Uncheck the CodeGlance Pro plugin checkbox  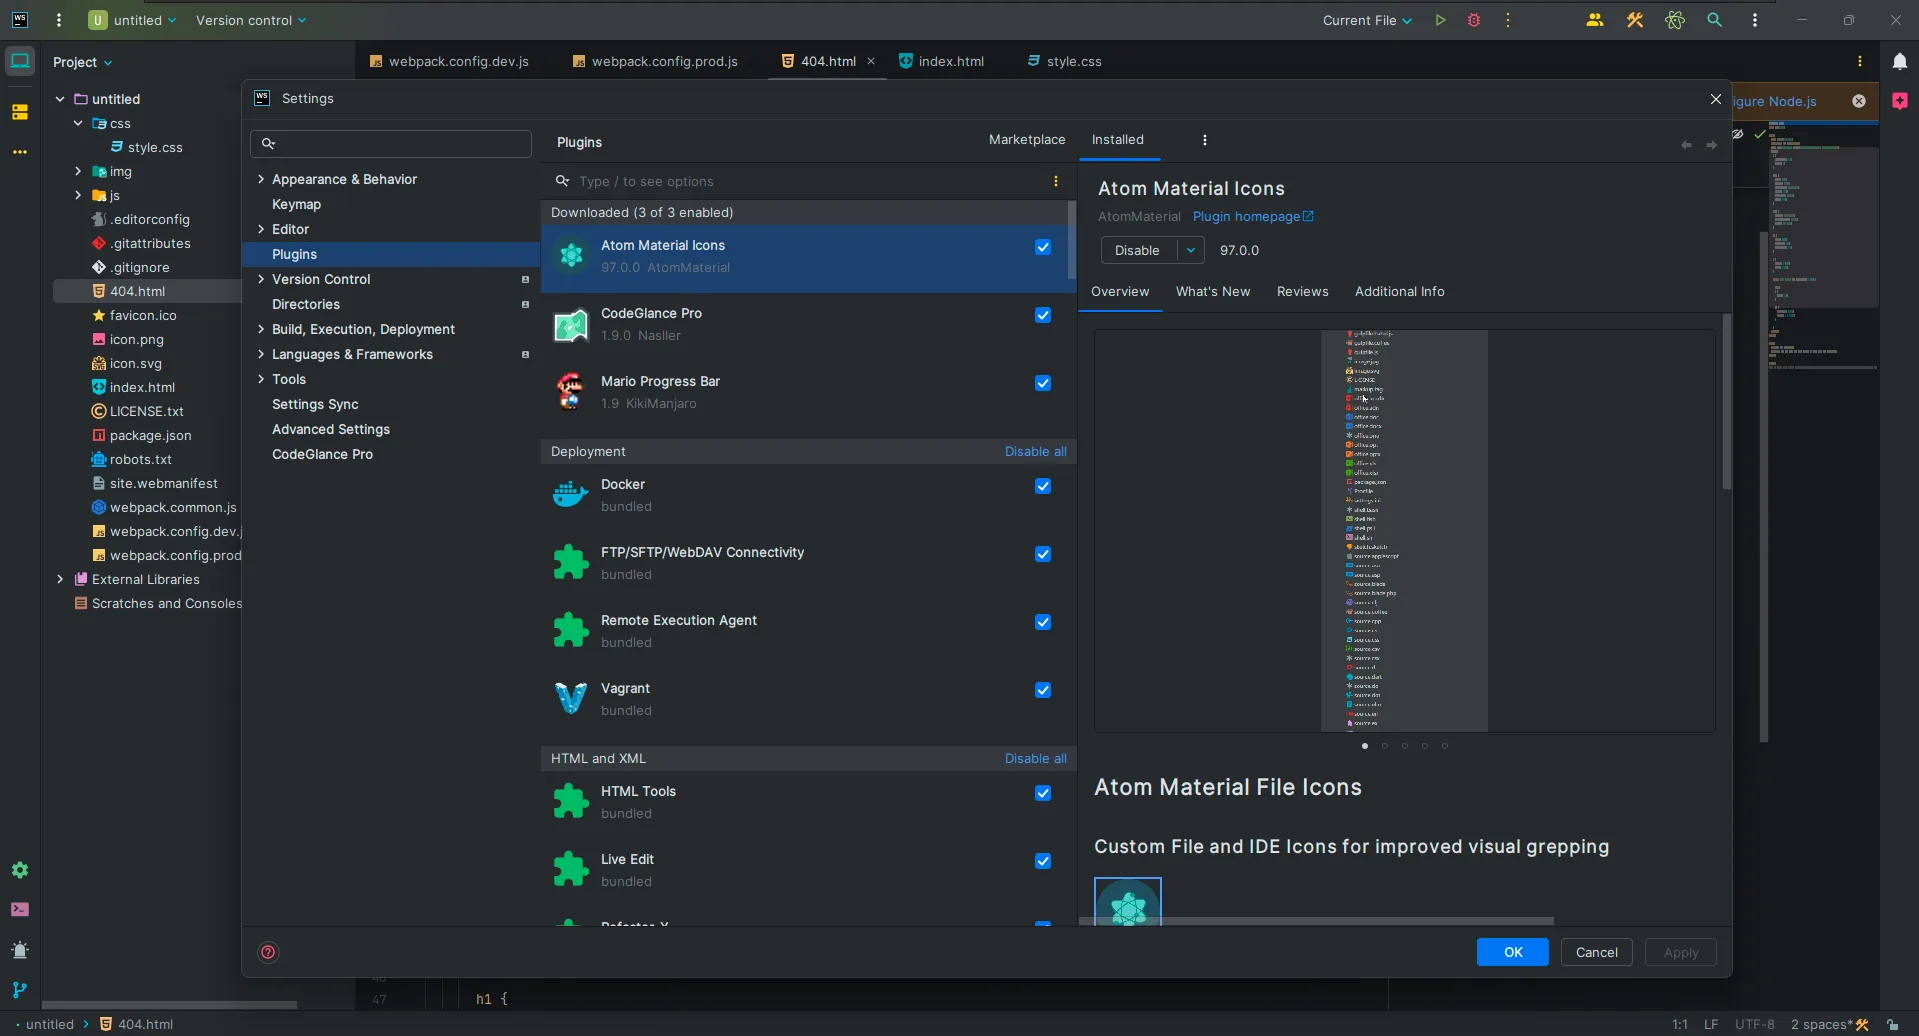(1043, 315)
